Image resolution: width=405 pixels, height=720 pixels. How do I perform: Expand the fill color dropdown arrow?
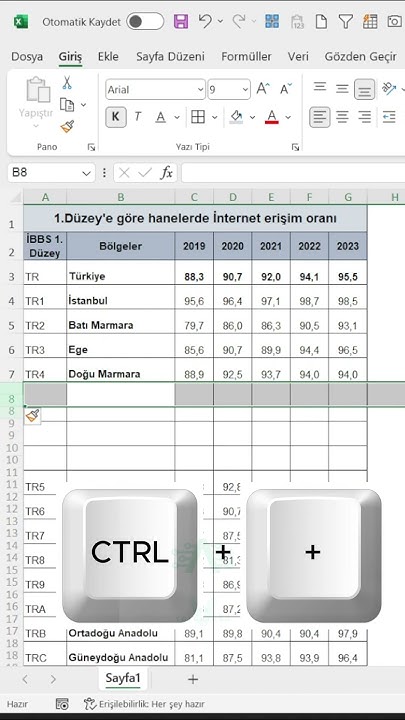tap(252, 118)
